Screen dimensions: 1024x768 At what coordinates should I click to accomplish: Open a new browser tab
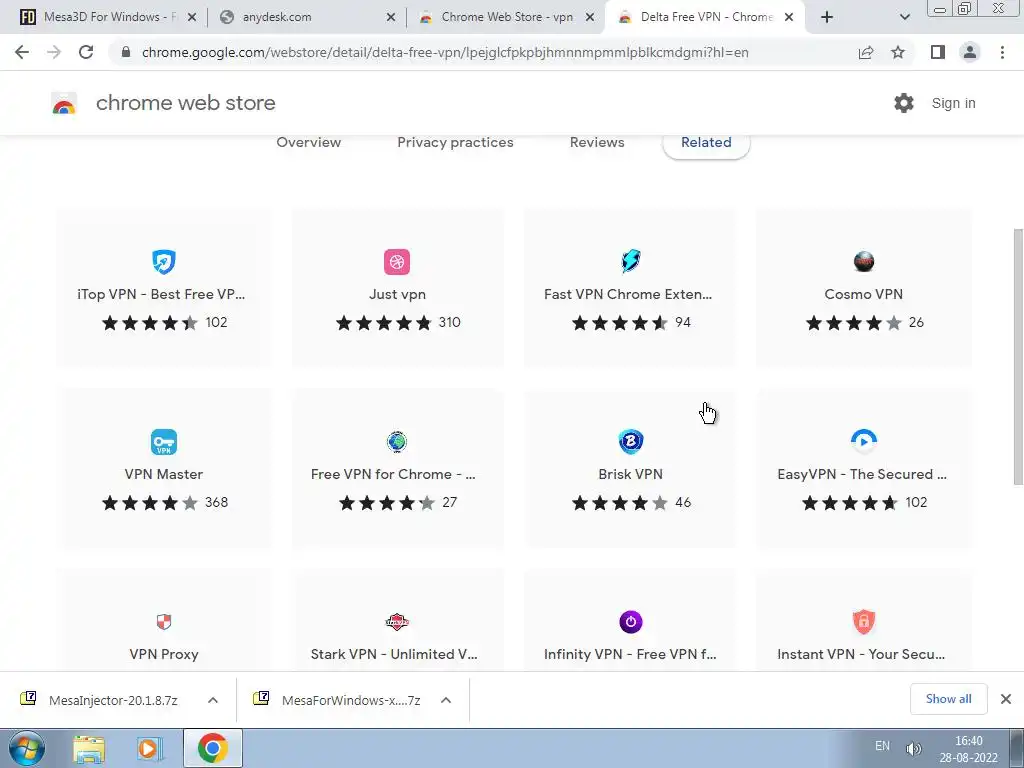(x=827, y=17)
